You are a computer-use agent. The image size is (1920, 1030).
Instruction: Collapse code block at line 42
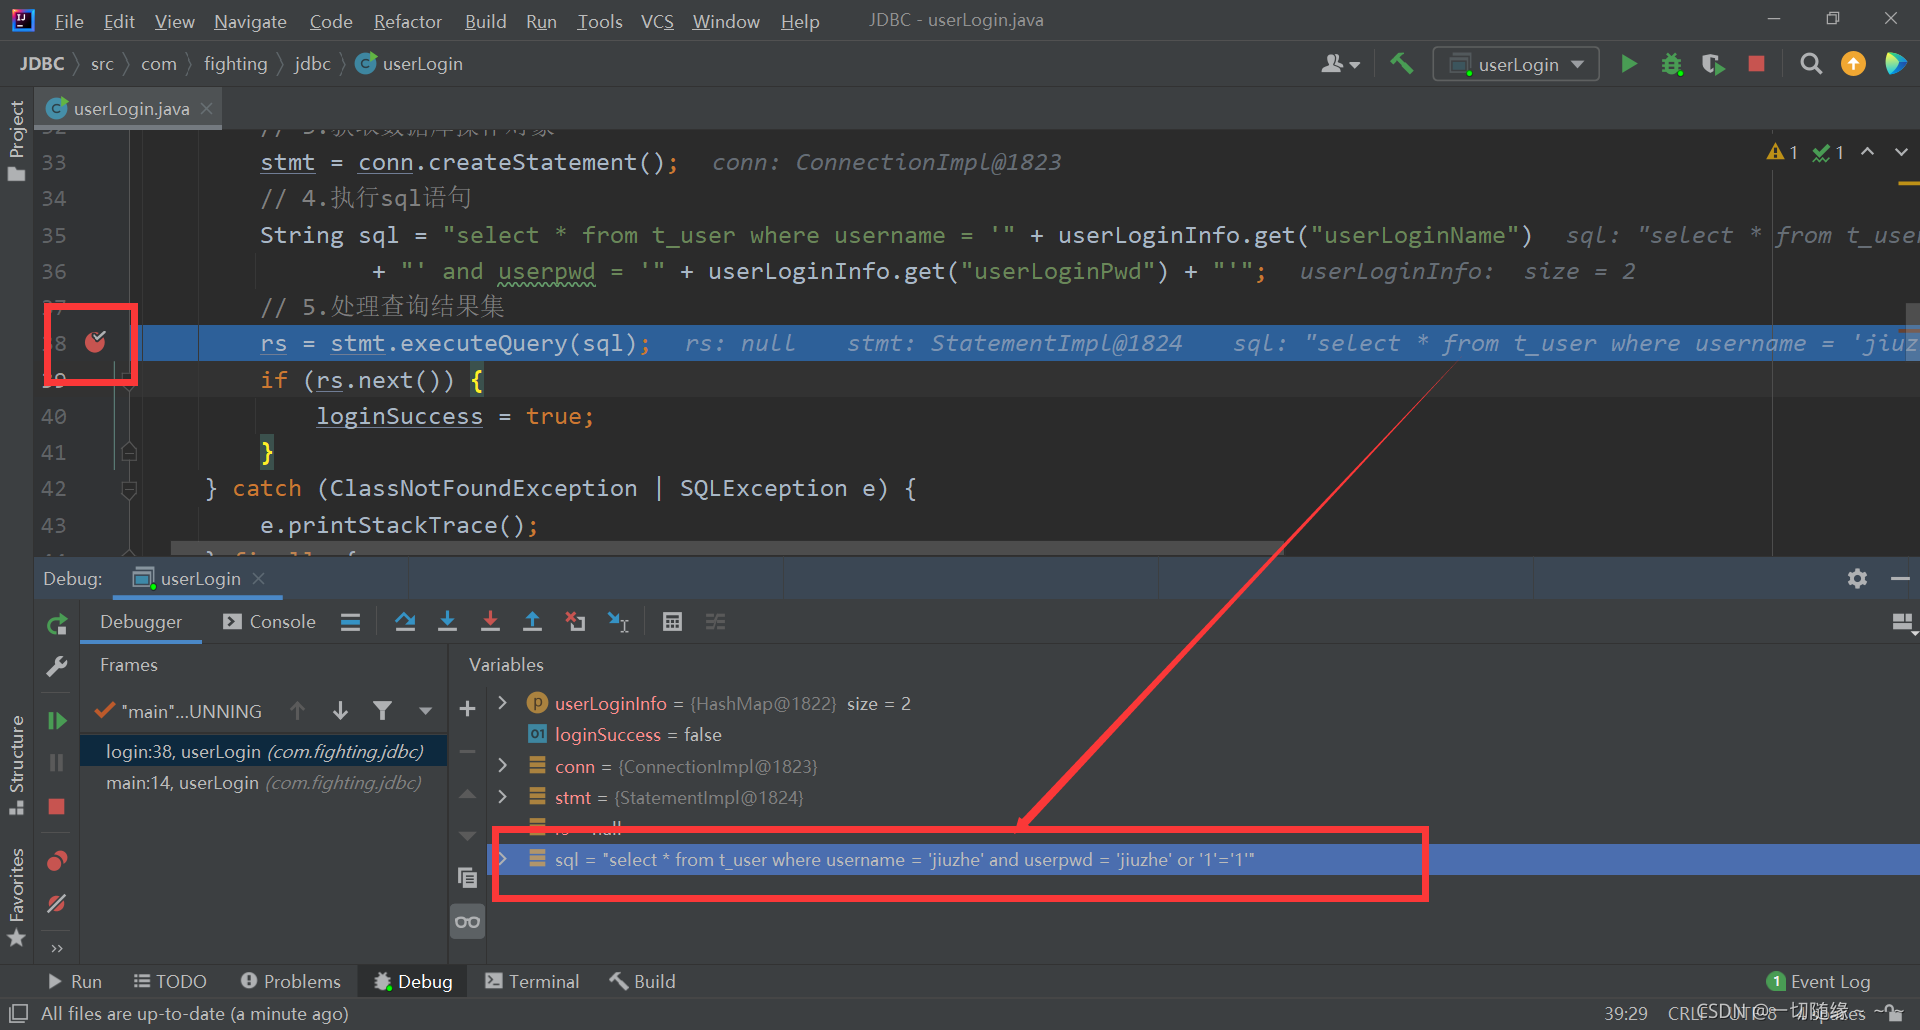(x=129, y=490)
